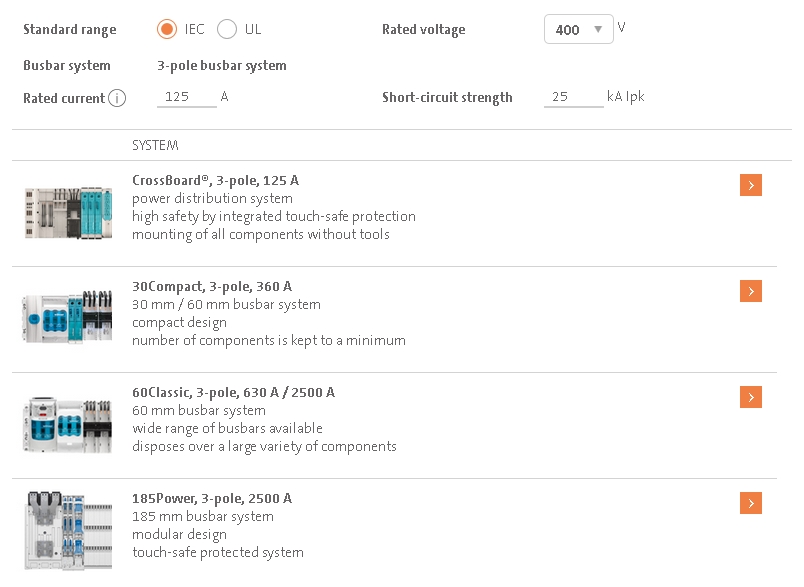Click the rated current input field

click(187, 97)
